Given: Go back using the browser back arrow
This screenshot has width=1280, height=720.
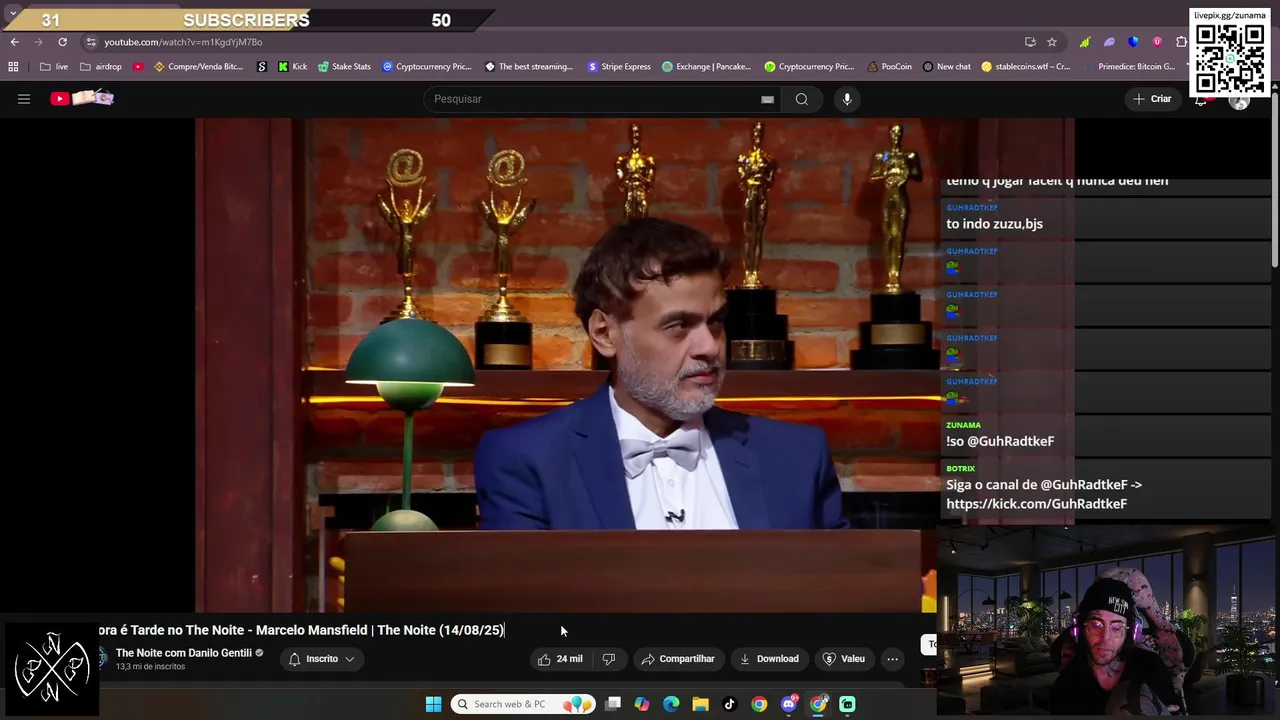Looking at the screenshot, I should click(x=14, y=42).
